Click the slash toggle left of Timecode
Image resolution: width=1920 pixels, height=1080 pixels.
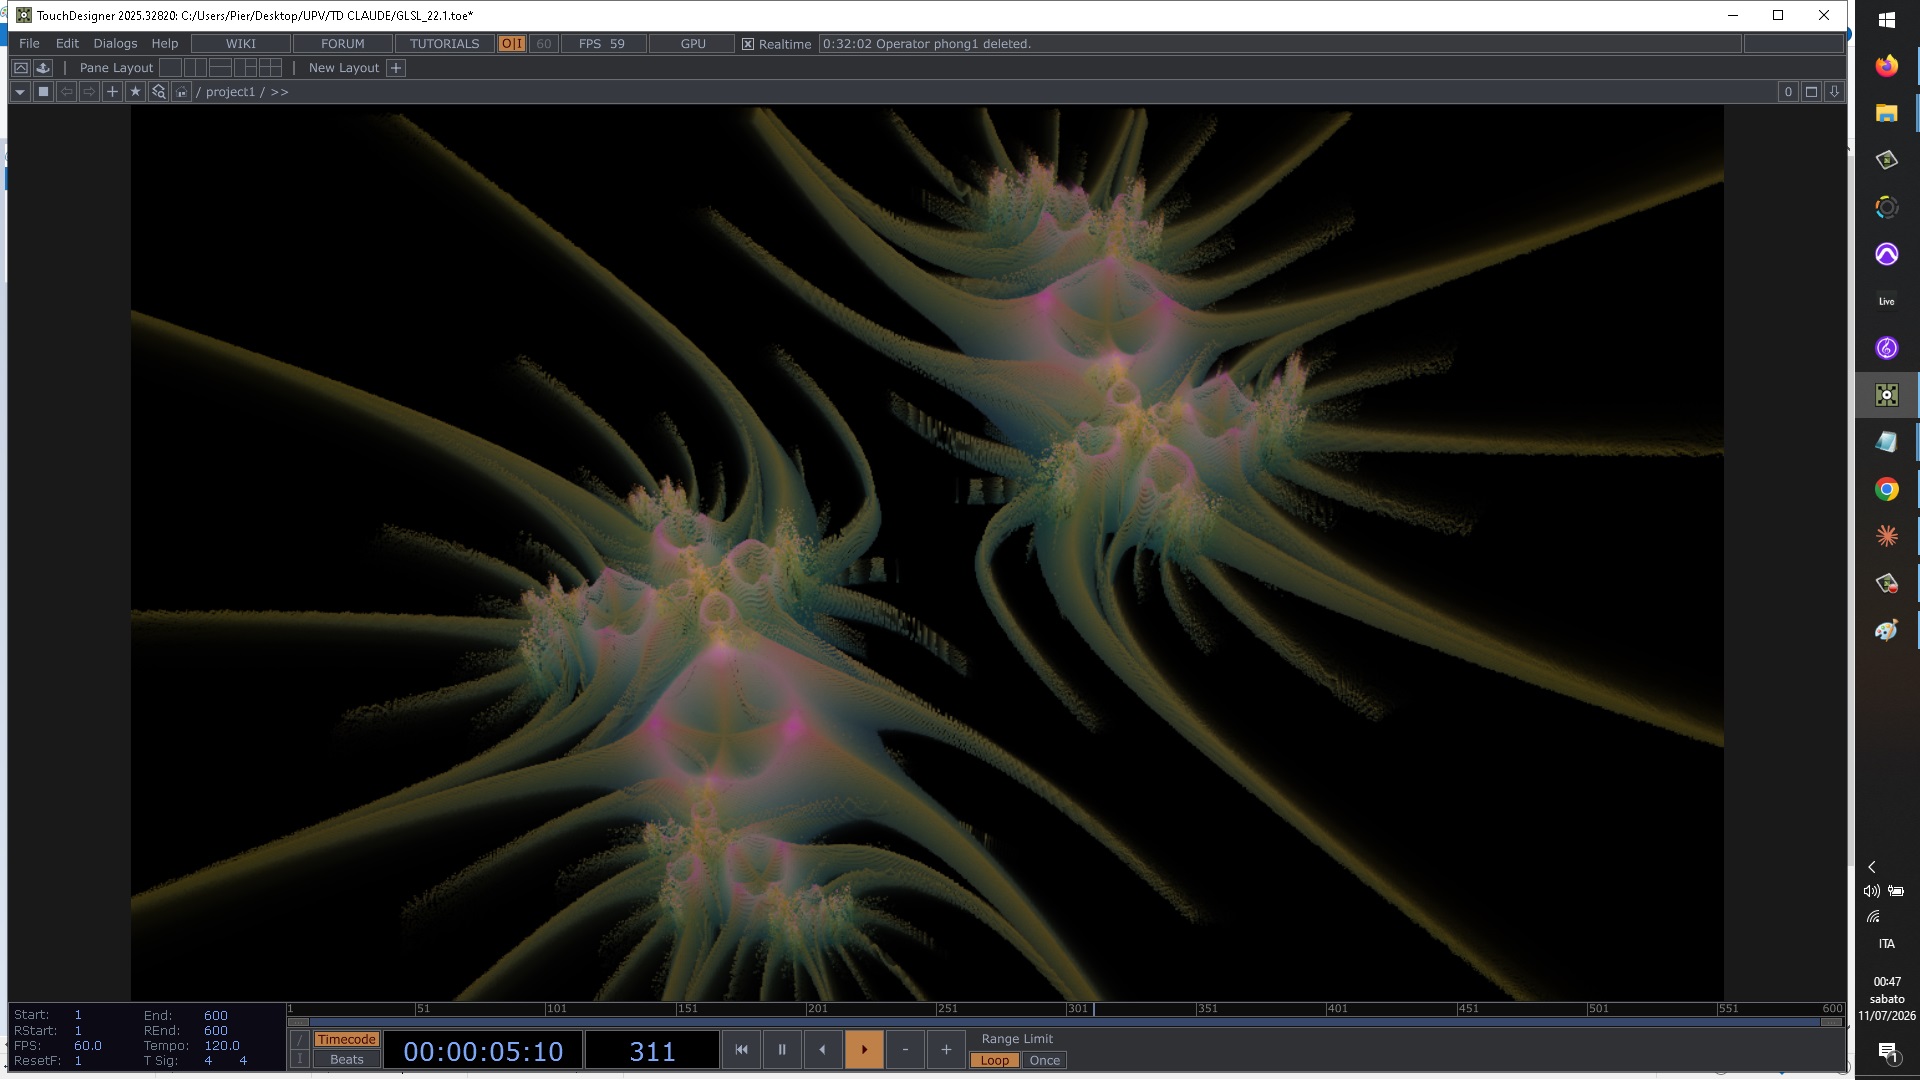[x=299, y=1040]
